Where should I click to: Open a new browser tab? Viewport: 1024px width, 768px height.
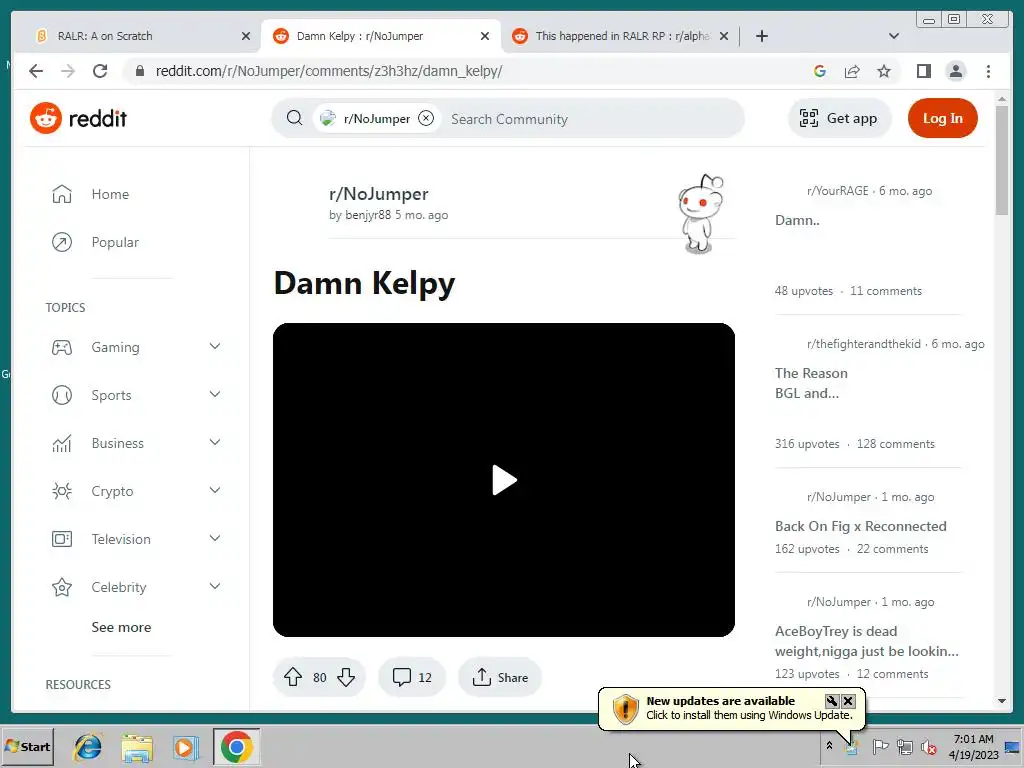click(x=761, y=36)
